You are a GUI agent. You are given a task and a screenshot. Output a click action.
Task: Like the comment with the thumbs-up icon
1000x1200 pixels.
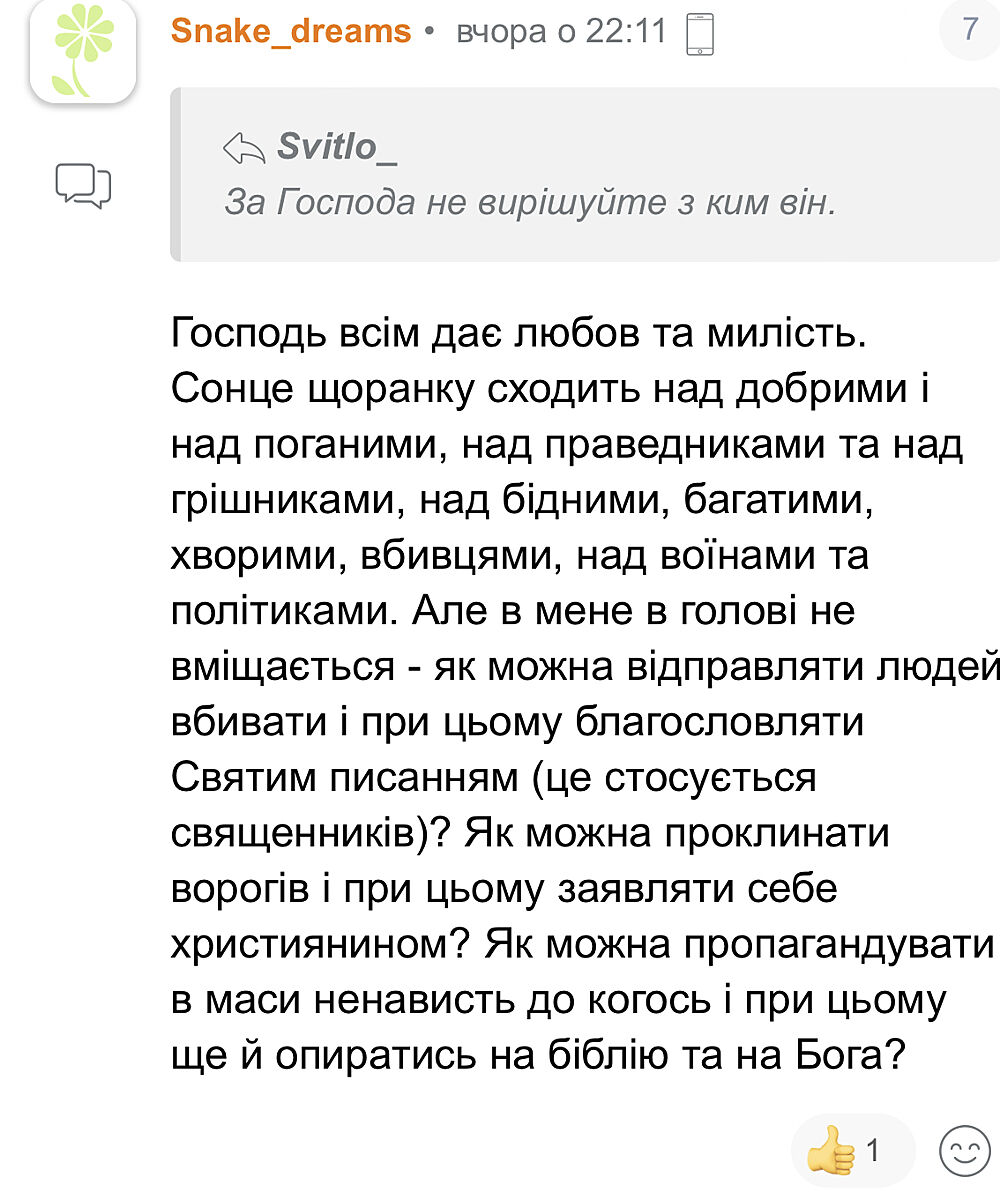coord(831,1151)
